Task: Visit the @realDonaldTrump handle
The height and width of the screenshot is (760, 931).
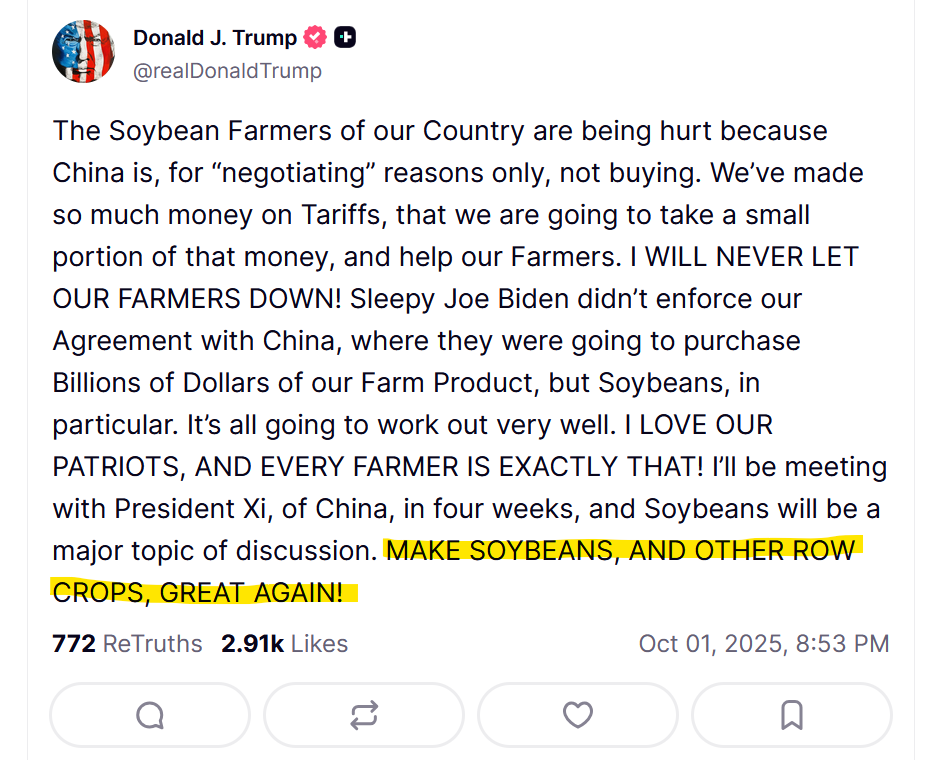Action: pyautogui.click(x=227, y=71)
